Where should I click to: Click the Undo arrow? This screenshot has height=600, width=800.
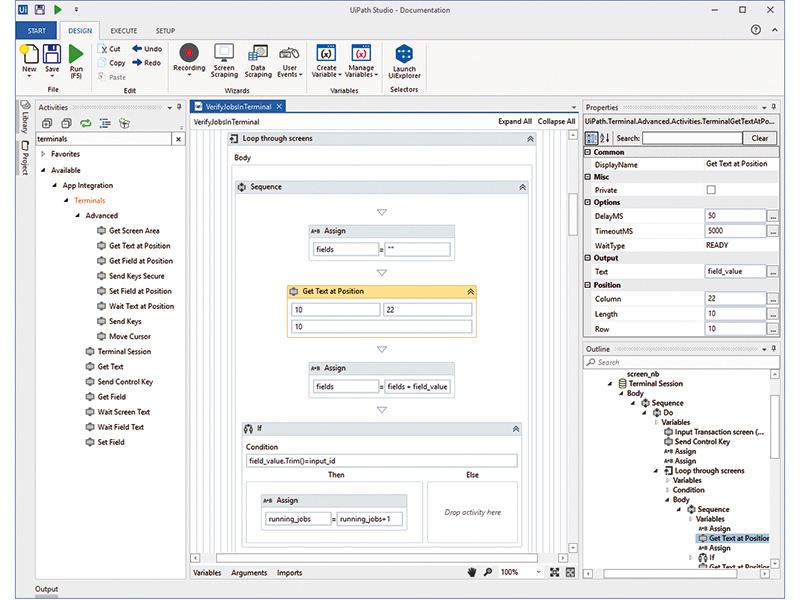click(147, 49)
